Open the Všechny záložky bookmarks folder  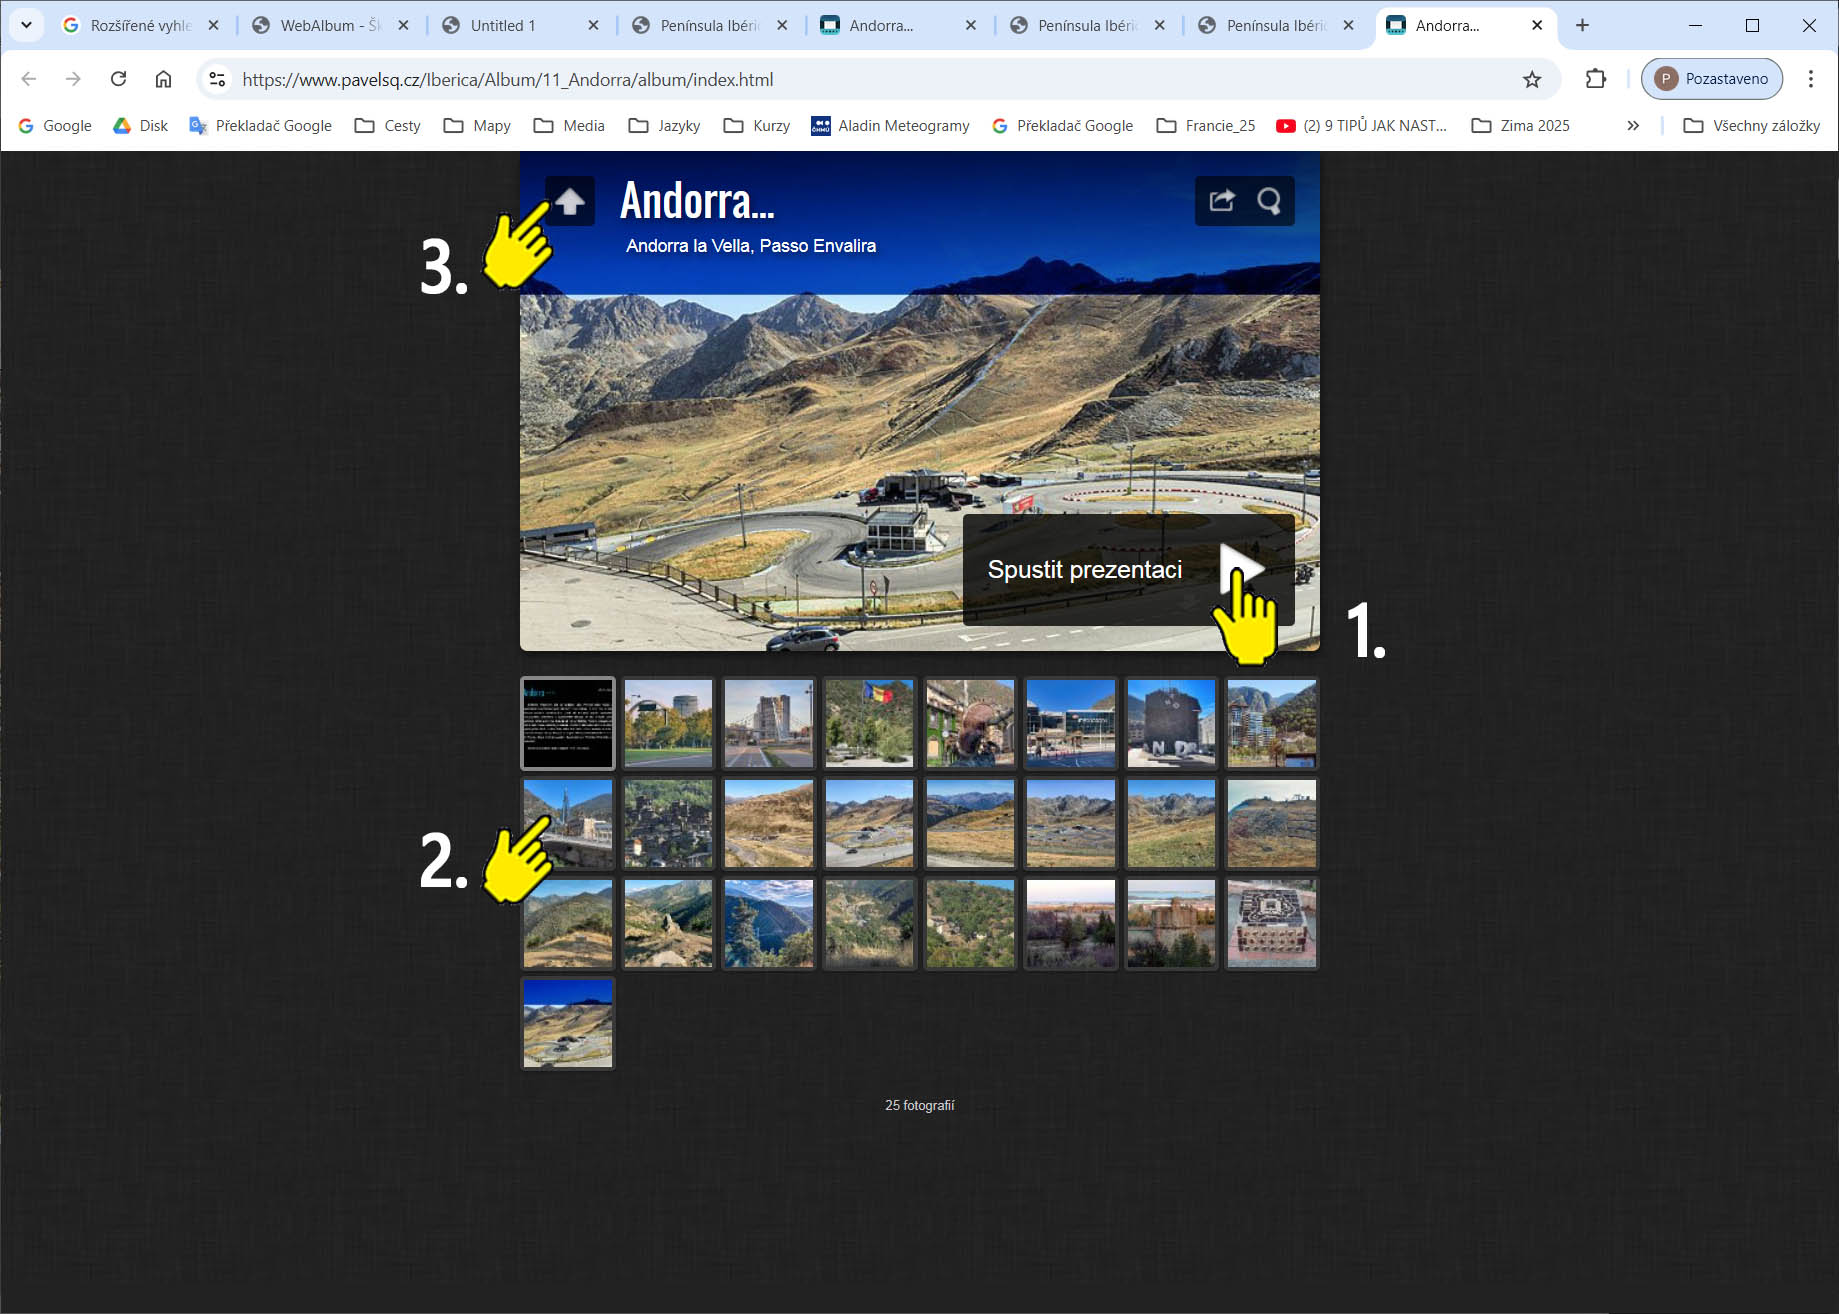(1752, 125)
